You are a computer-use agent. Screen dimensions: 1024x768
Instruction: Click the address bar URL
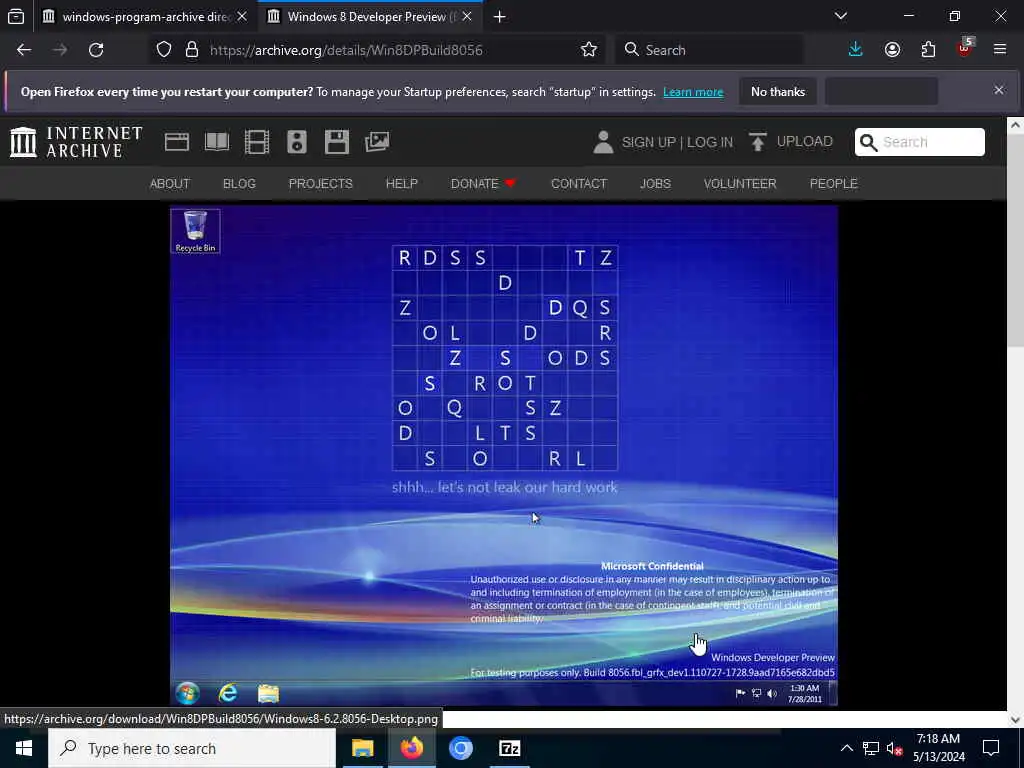(346, 50)
